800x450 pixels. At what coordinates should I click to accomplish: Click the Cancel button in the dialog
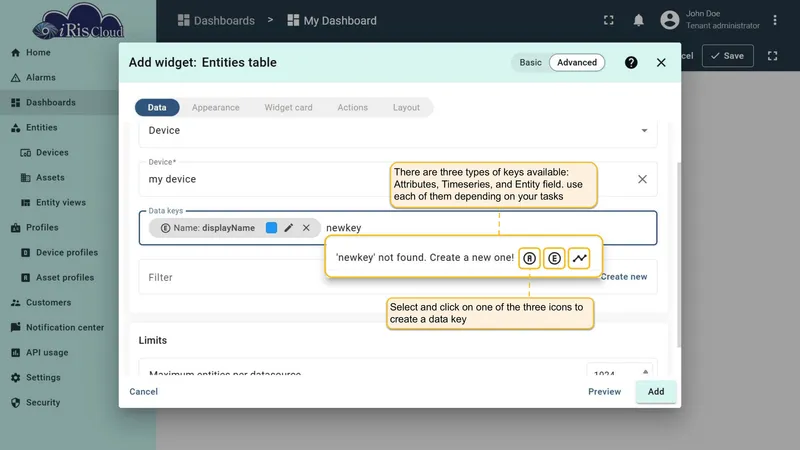click(x=143, y=392)
